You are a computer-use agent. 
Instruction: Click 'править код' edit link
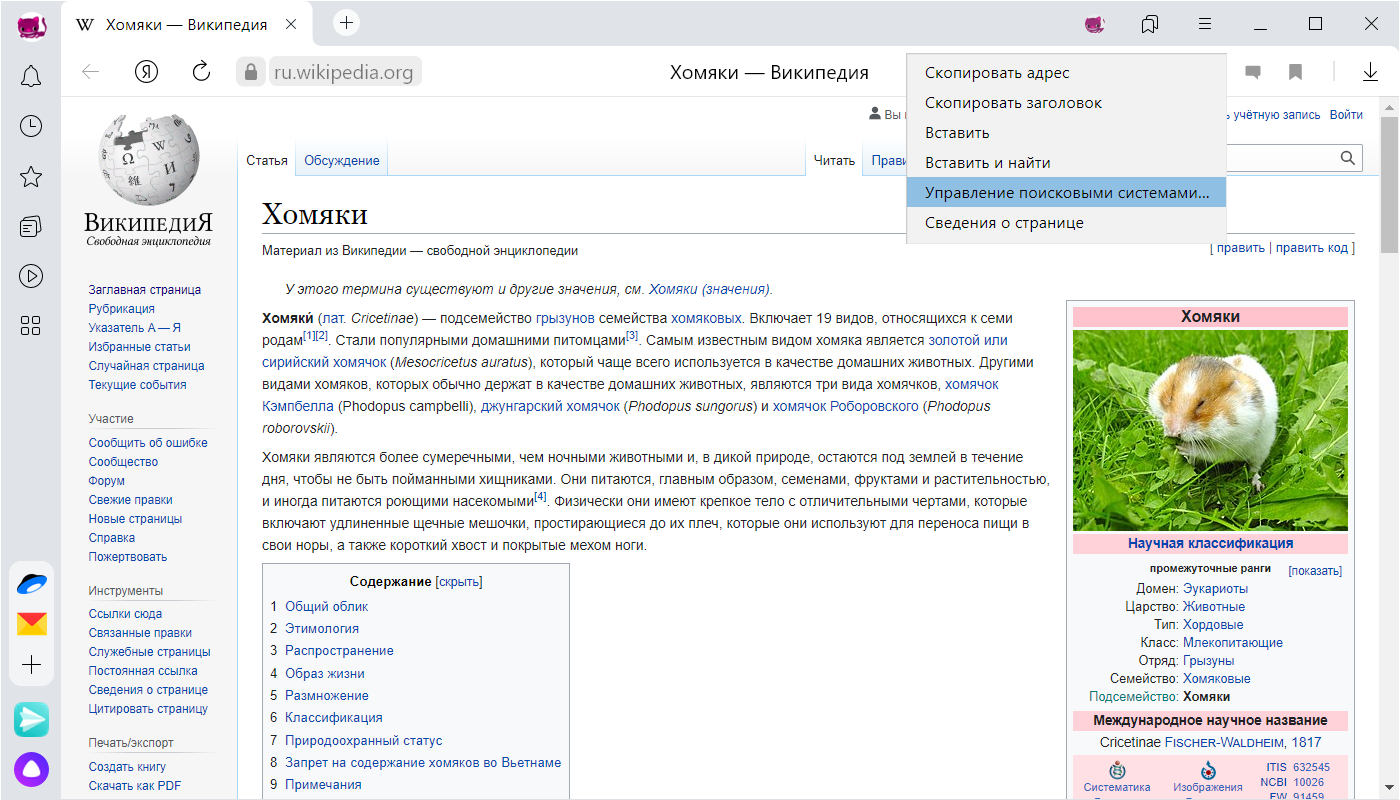[x=1312, y=248]
